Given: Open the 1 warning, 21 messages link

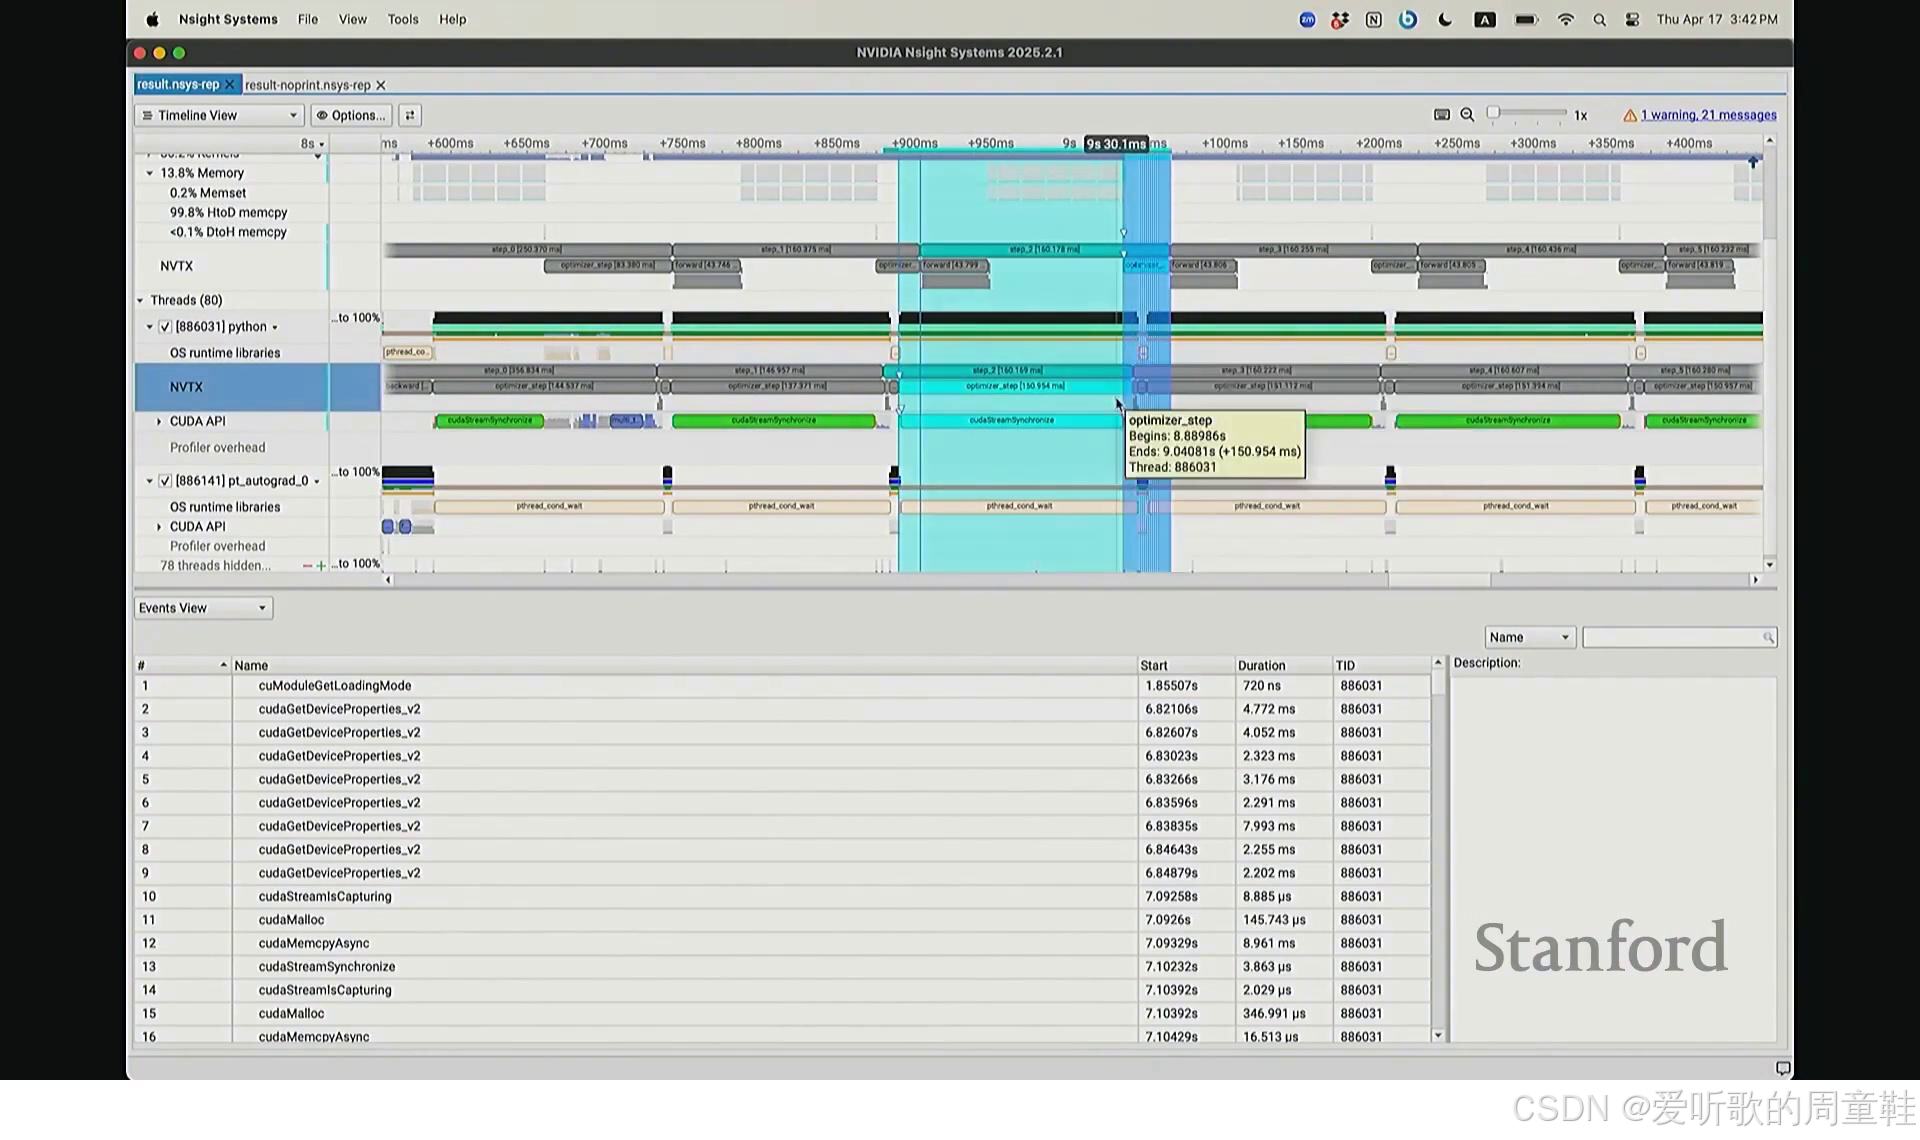Looking at the screenshot, I should click(x=1708, y=115).
